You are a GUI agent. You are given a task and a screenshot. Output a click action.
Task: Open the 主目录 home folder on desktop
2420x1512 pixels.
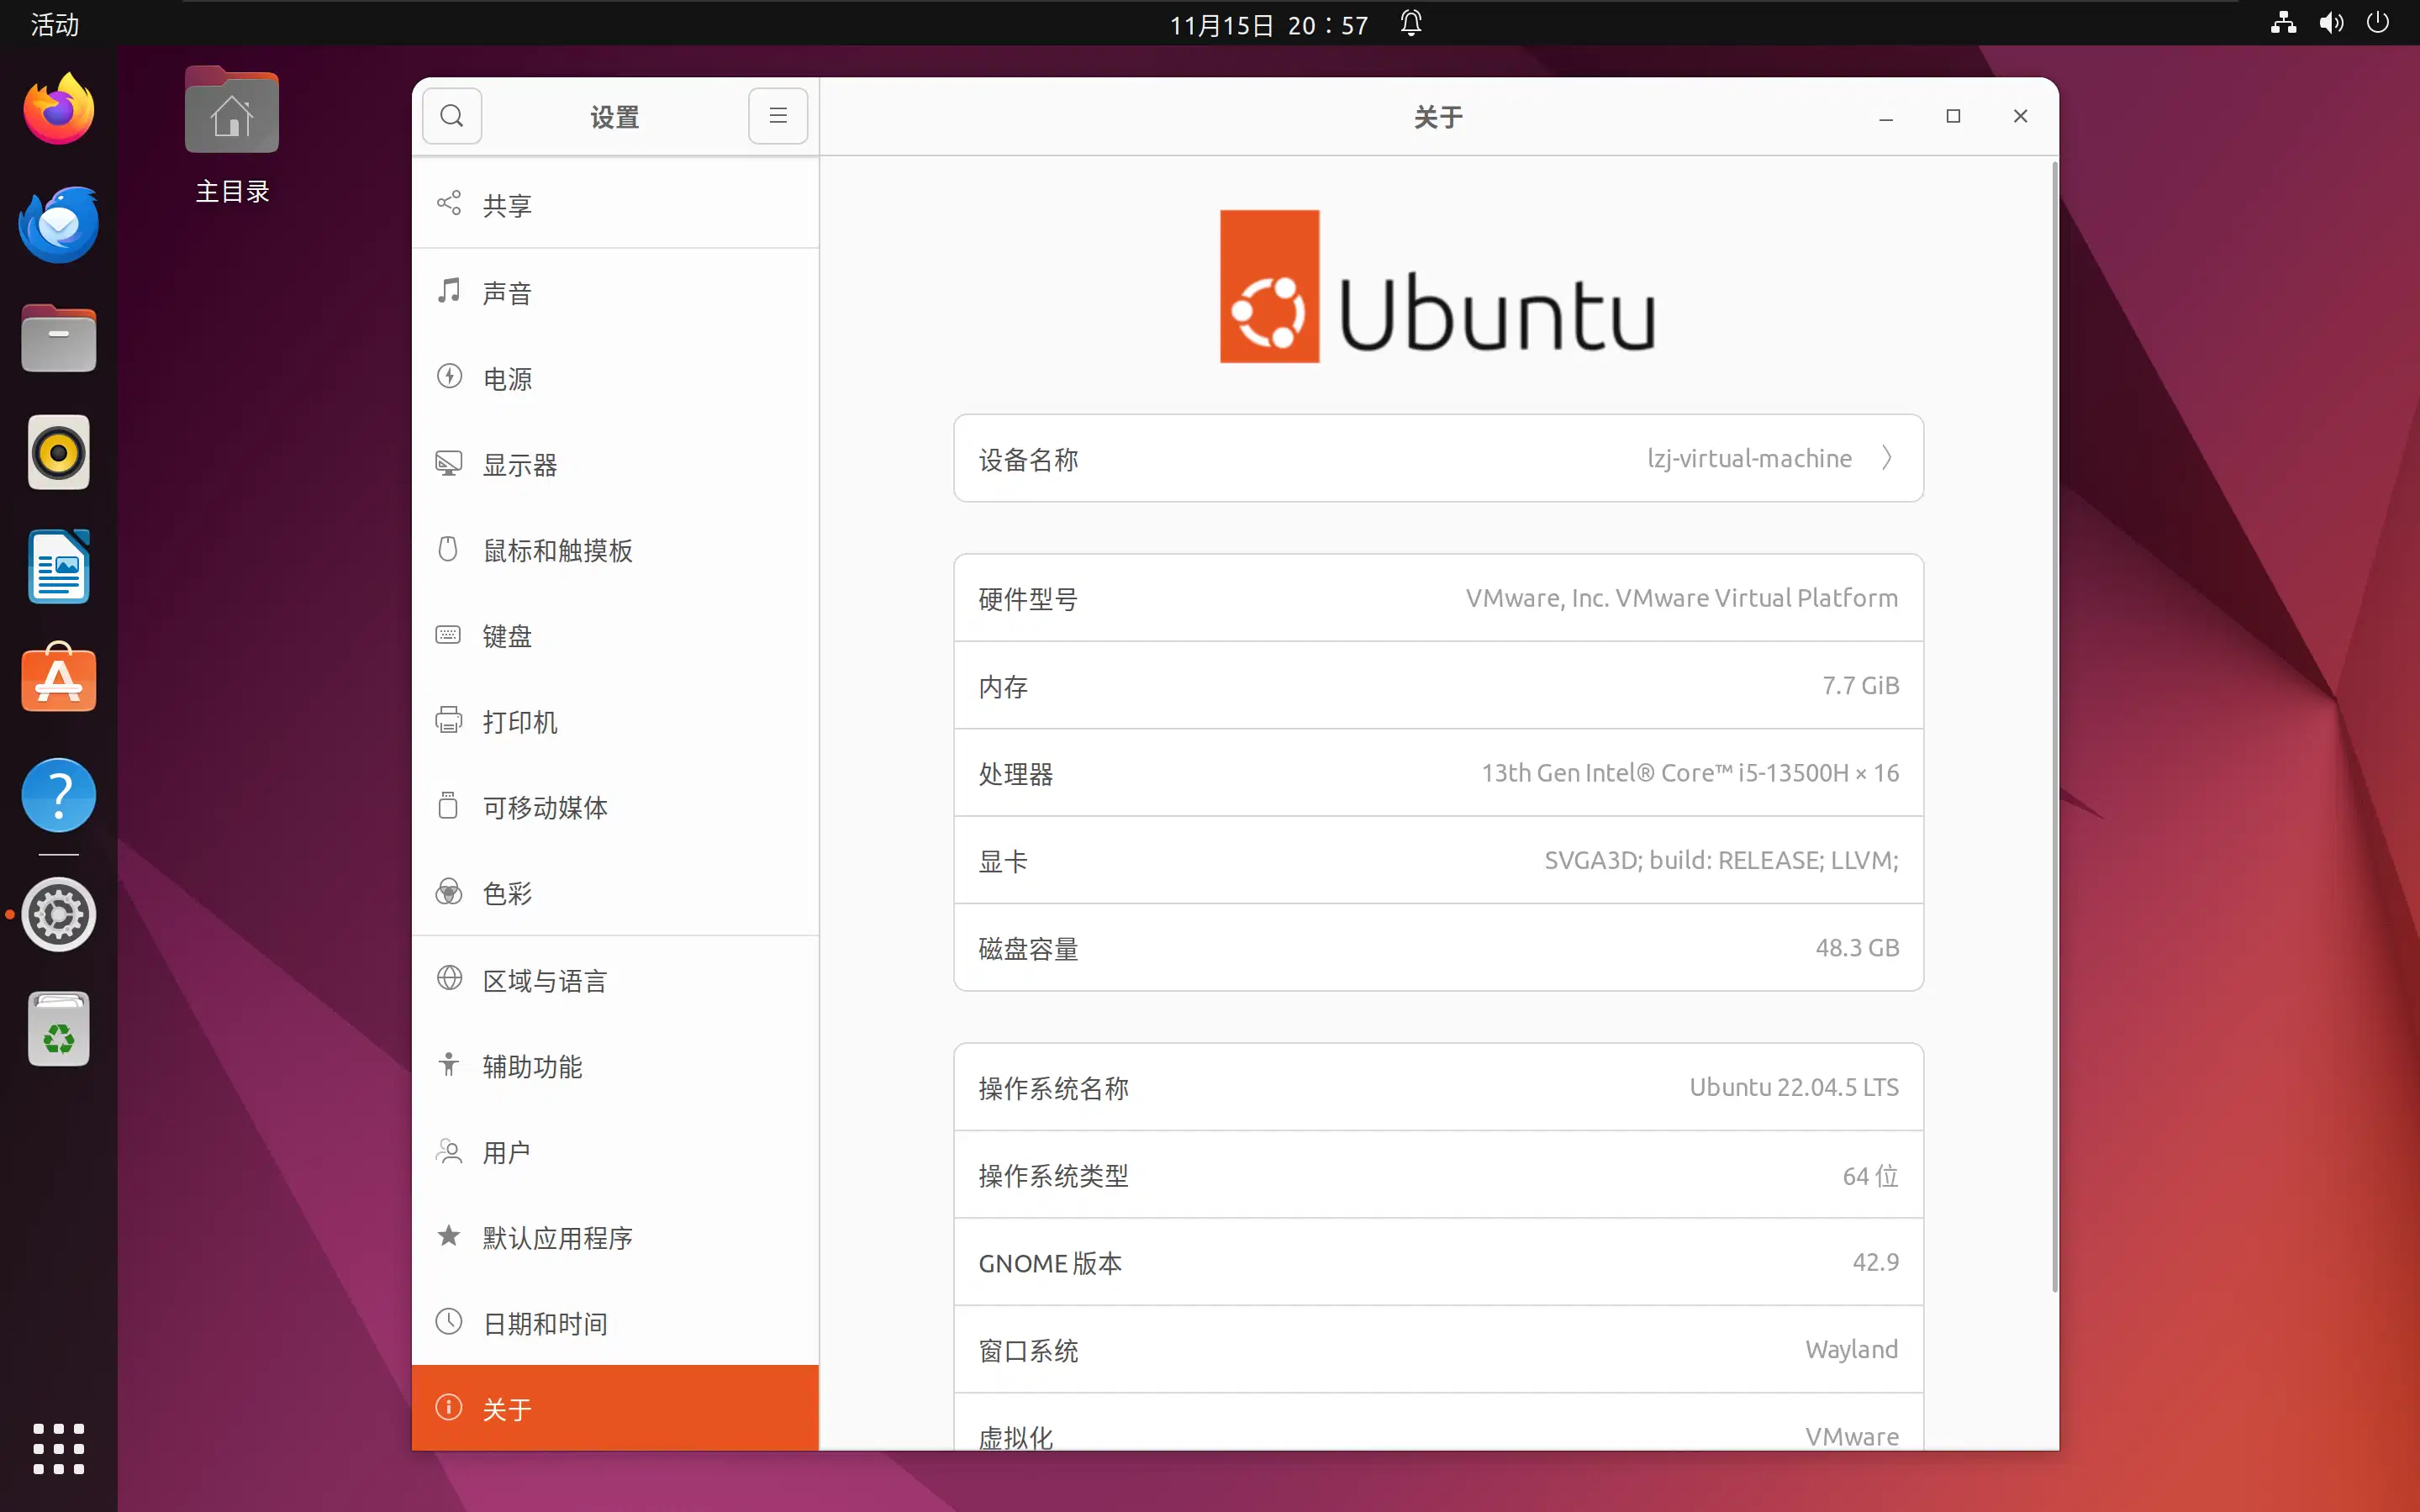pyautogui.click(x=231, y=113)
